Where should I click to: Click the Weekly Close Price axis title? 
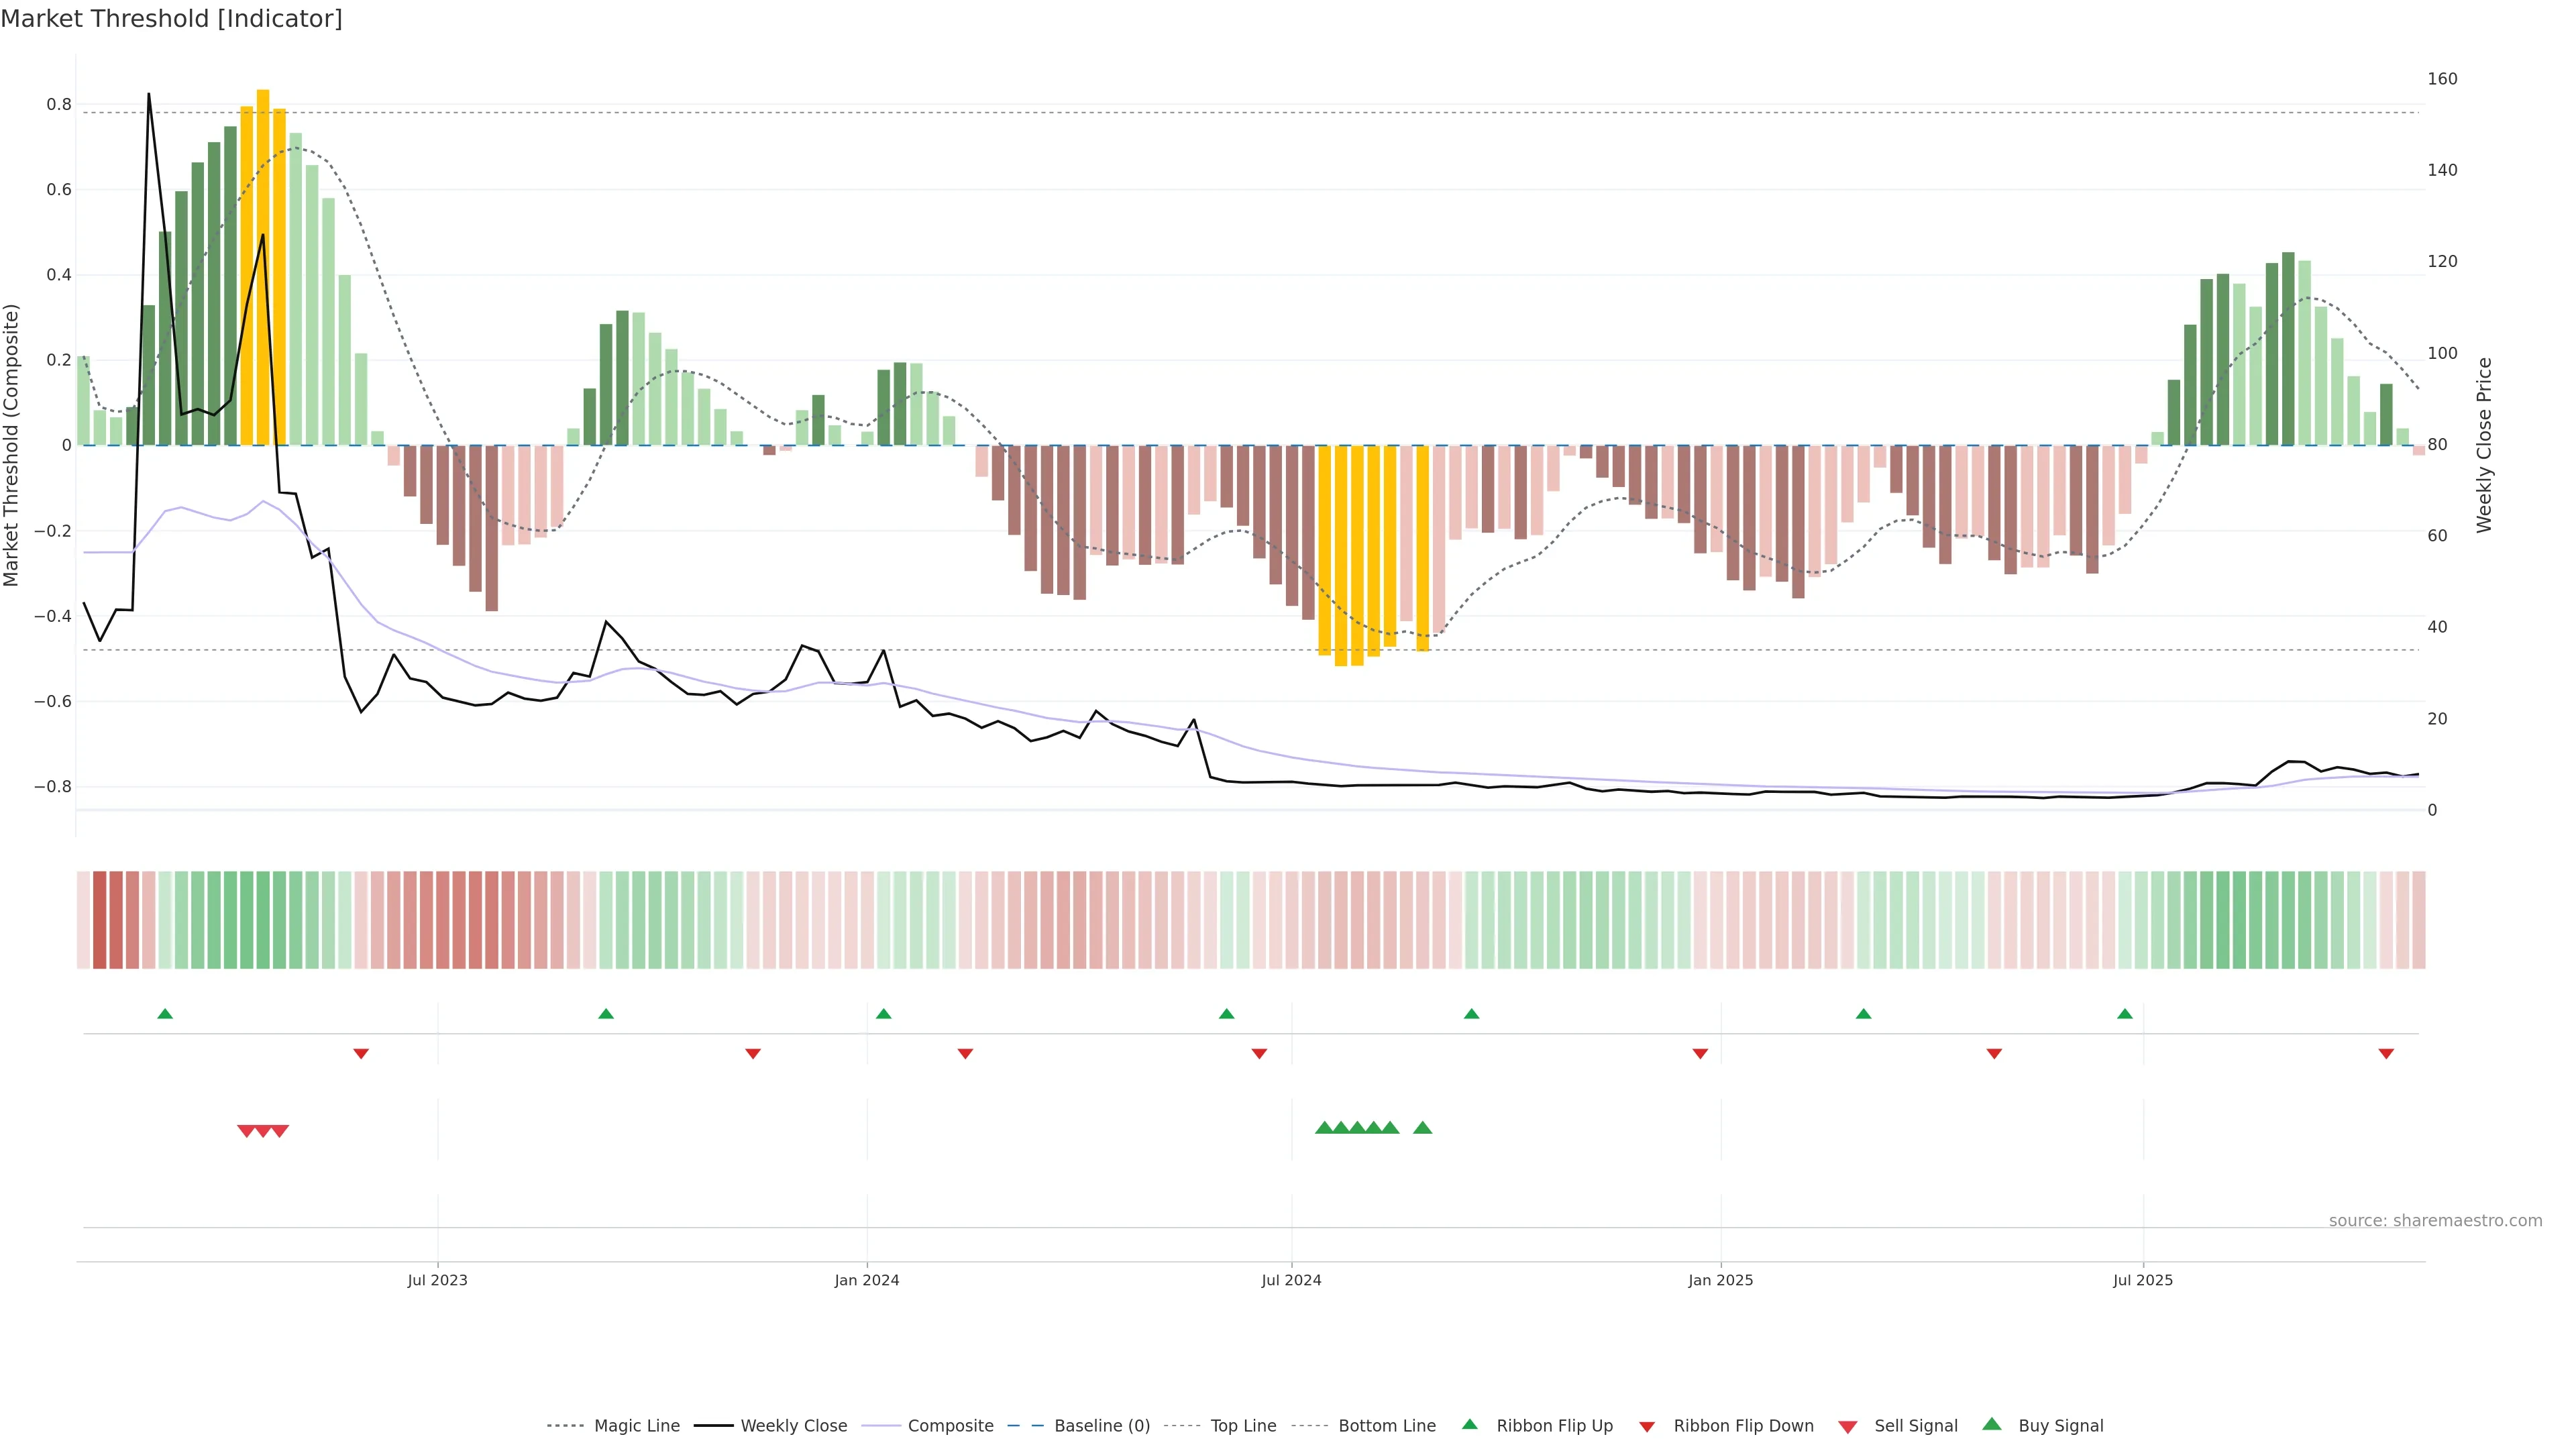point(2484,445)
